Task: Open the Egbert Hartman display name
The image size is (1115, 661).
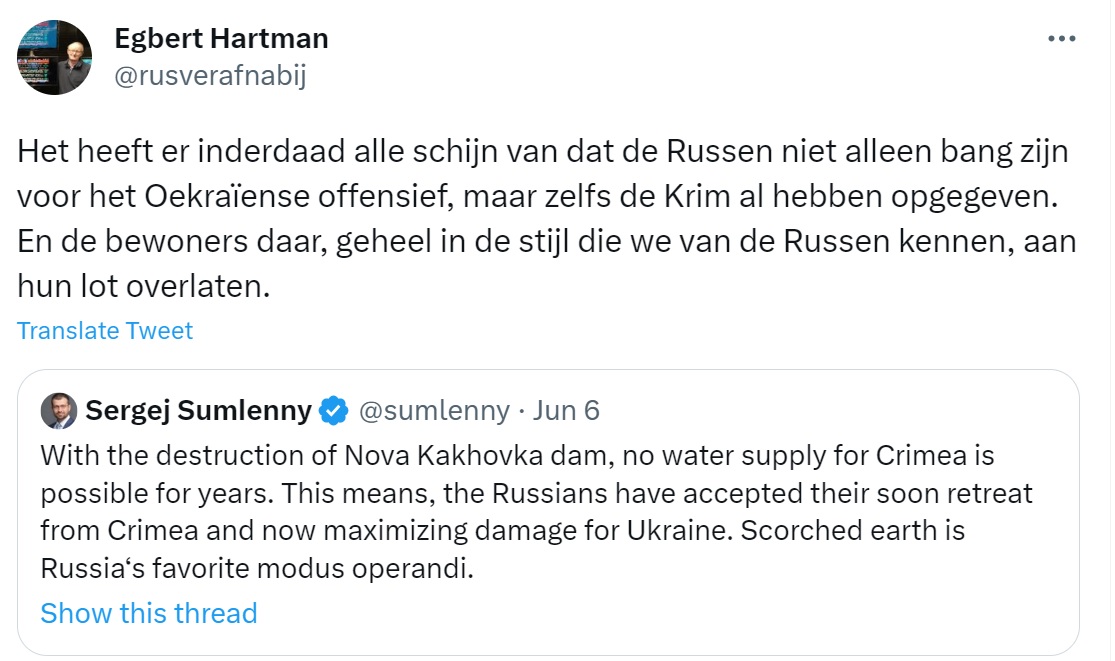Action: coord(221,38)
